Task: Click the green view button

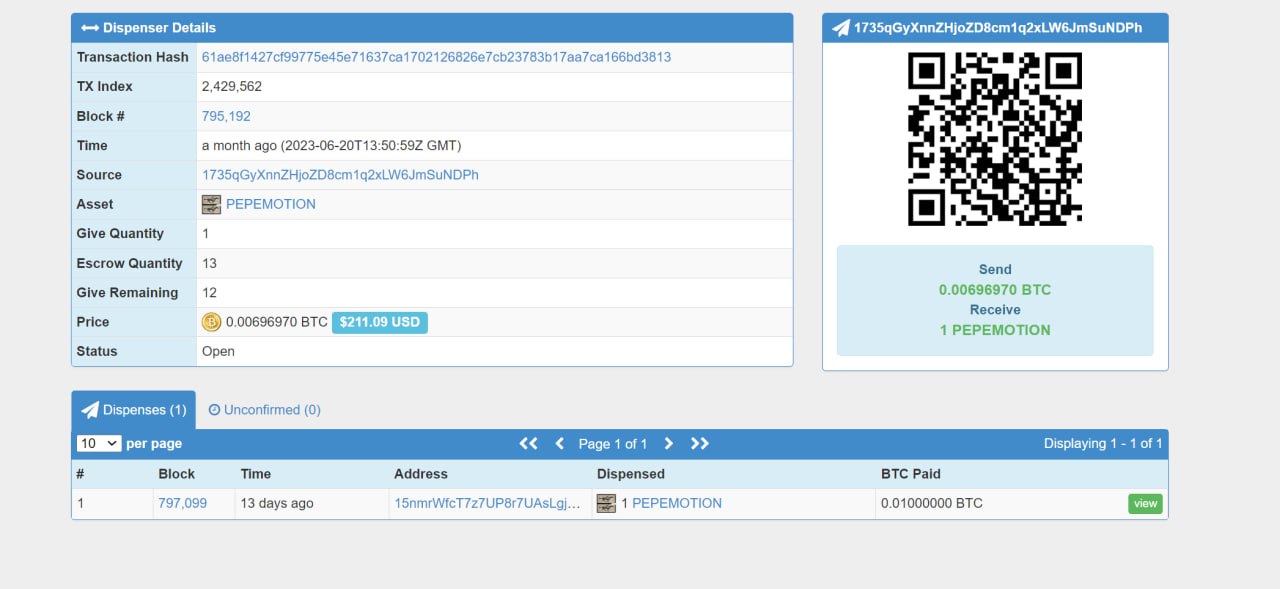Action: (1146, 504)
